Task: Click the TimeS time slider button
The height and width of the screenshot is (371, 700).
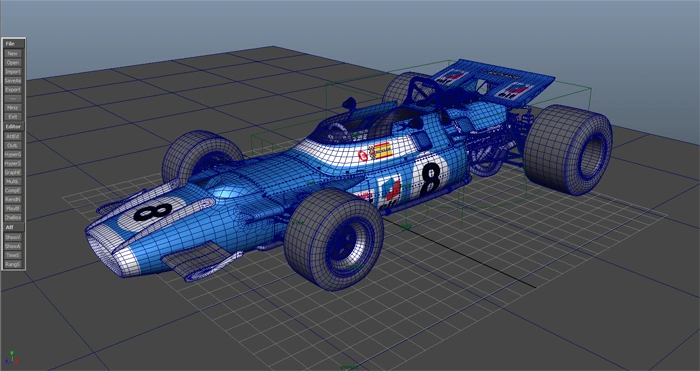Action: pyautogui.click(x=13, y=255)
